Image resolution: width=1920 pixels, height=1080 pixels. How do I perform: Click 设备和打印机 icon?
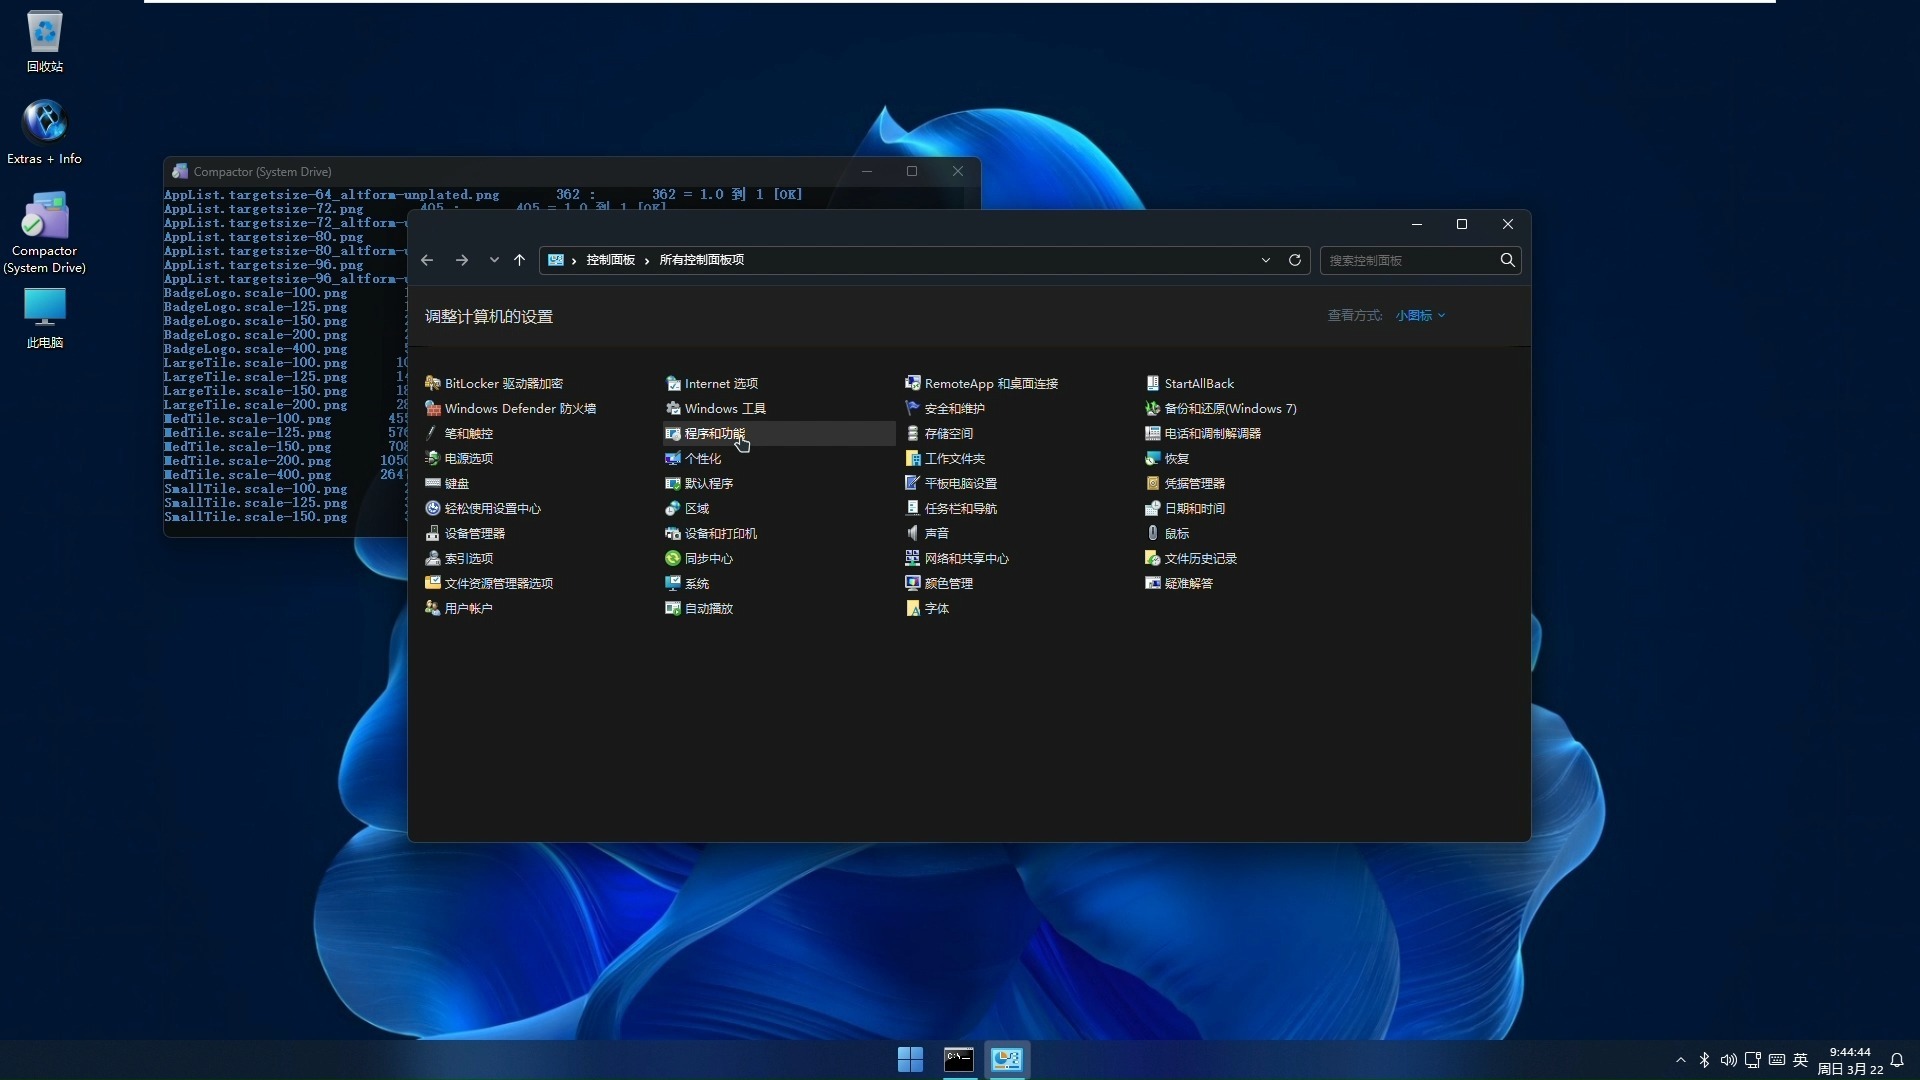click(673, 534)
